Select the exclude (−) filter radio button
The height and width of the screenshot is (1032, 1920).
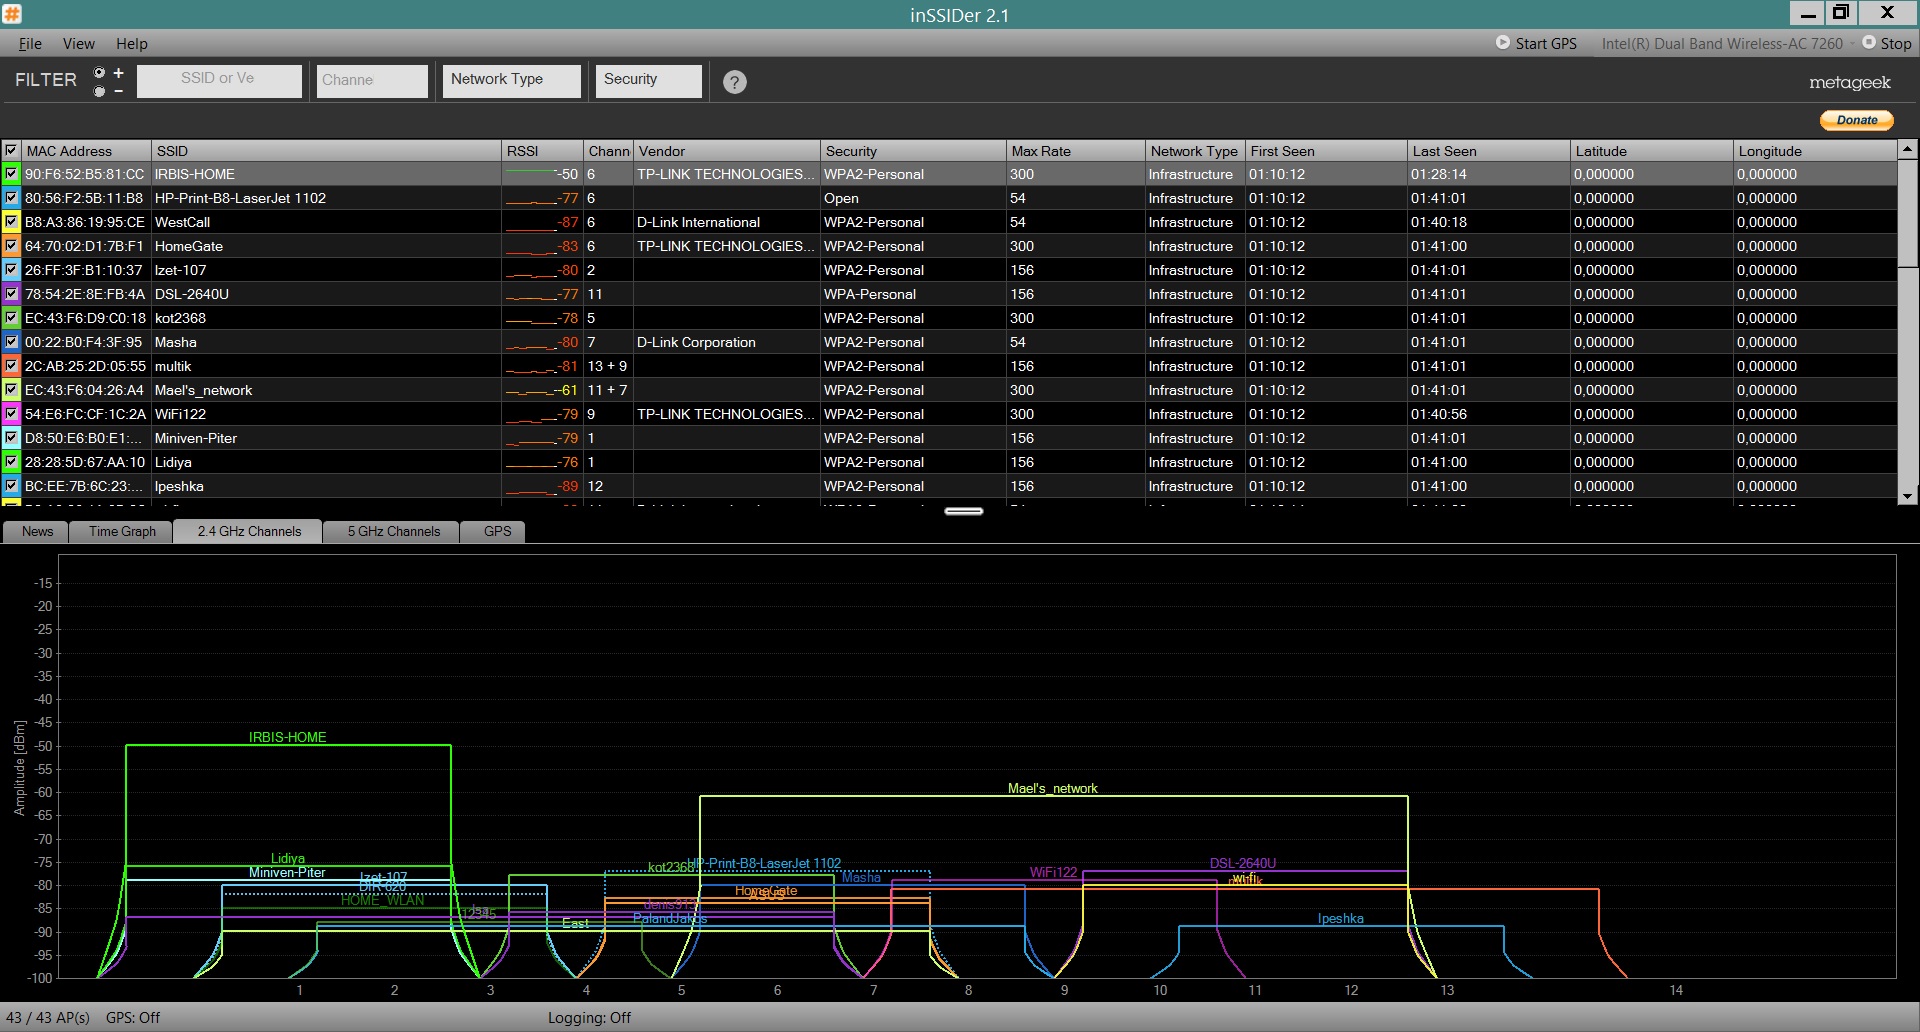pyautogui.click(x=99, y=91)
